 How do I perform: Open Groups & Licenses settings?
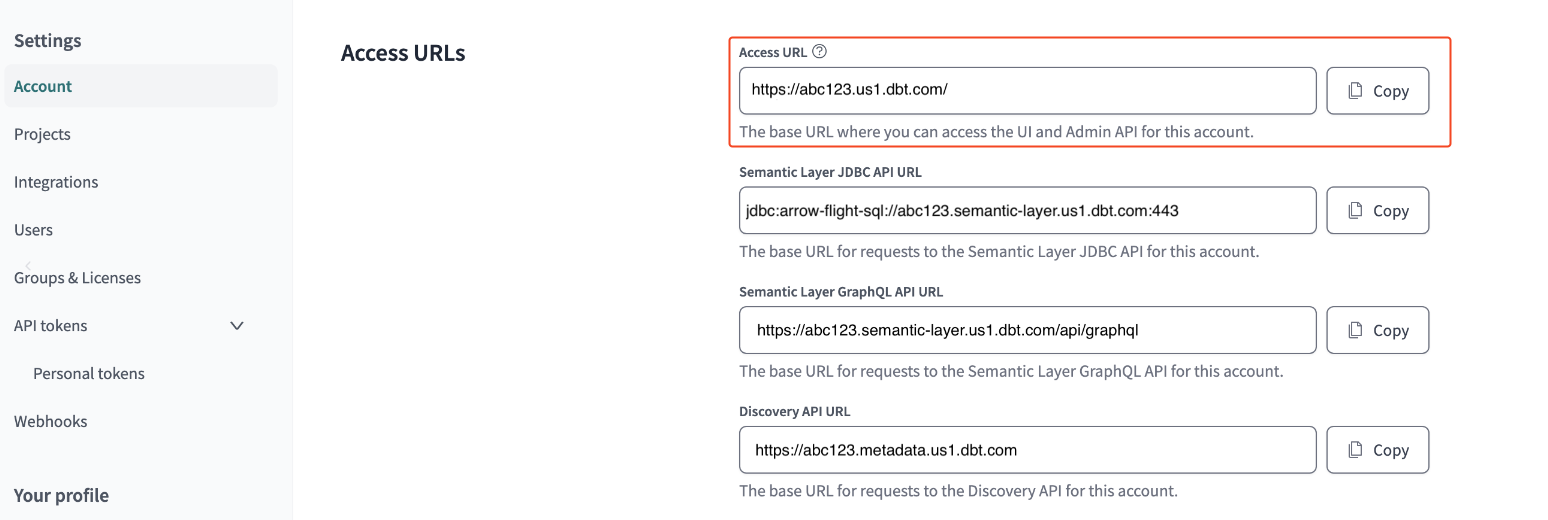(x=77, y=278)
